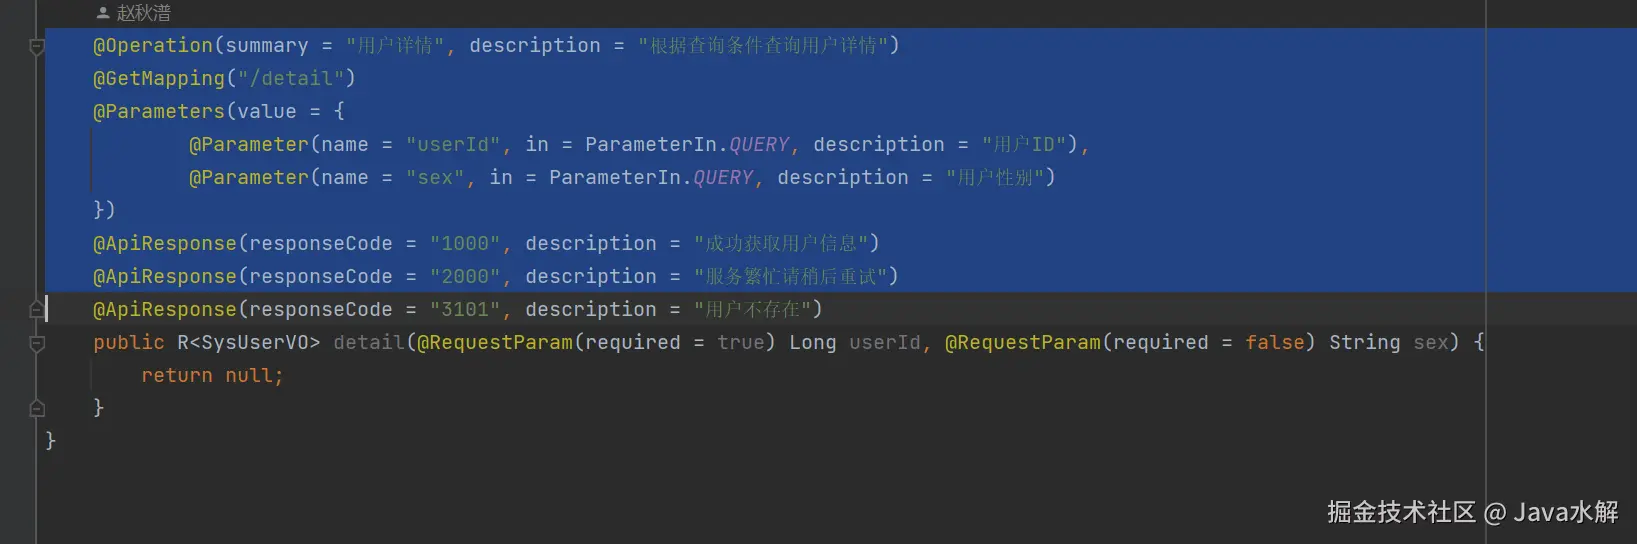Click the detail method name
Viewport: 1637px width, 544px height.
(x=368, y=342)
